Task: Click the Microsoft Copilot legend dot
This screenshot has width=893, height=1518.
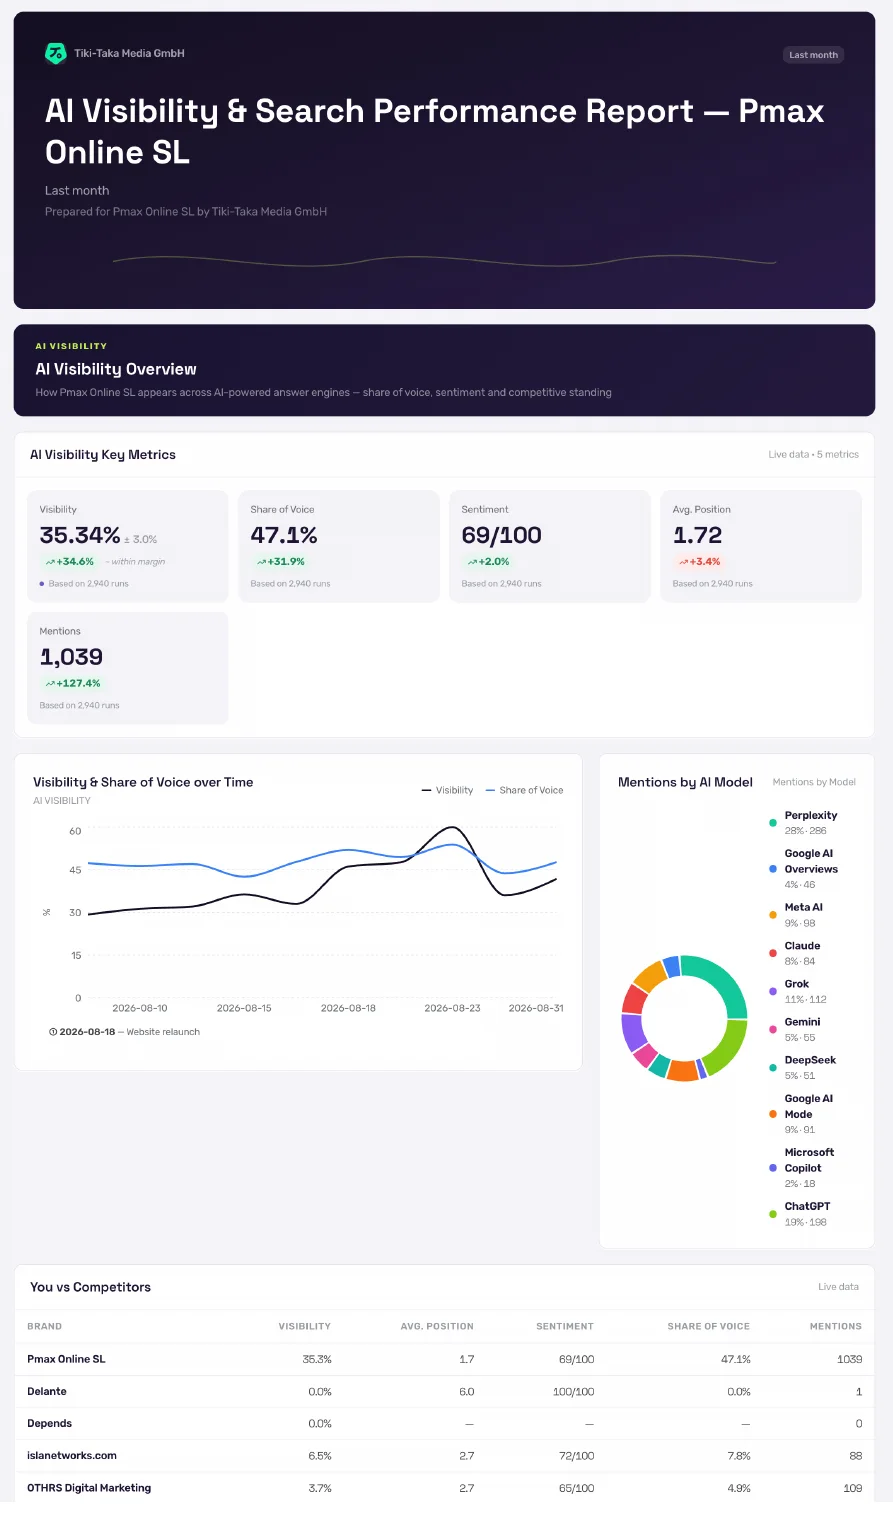Action: click(773, 1167)
